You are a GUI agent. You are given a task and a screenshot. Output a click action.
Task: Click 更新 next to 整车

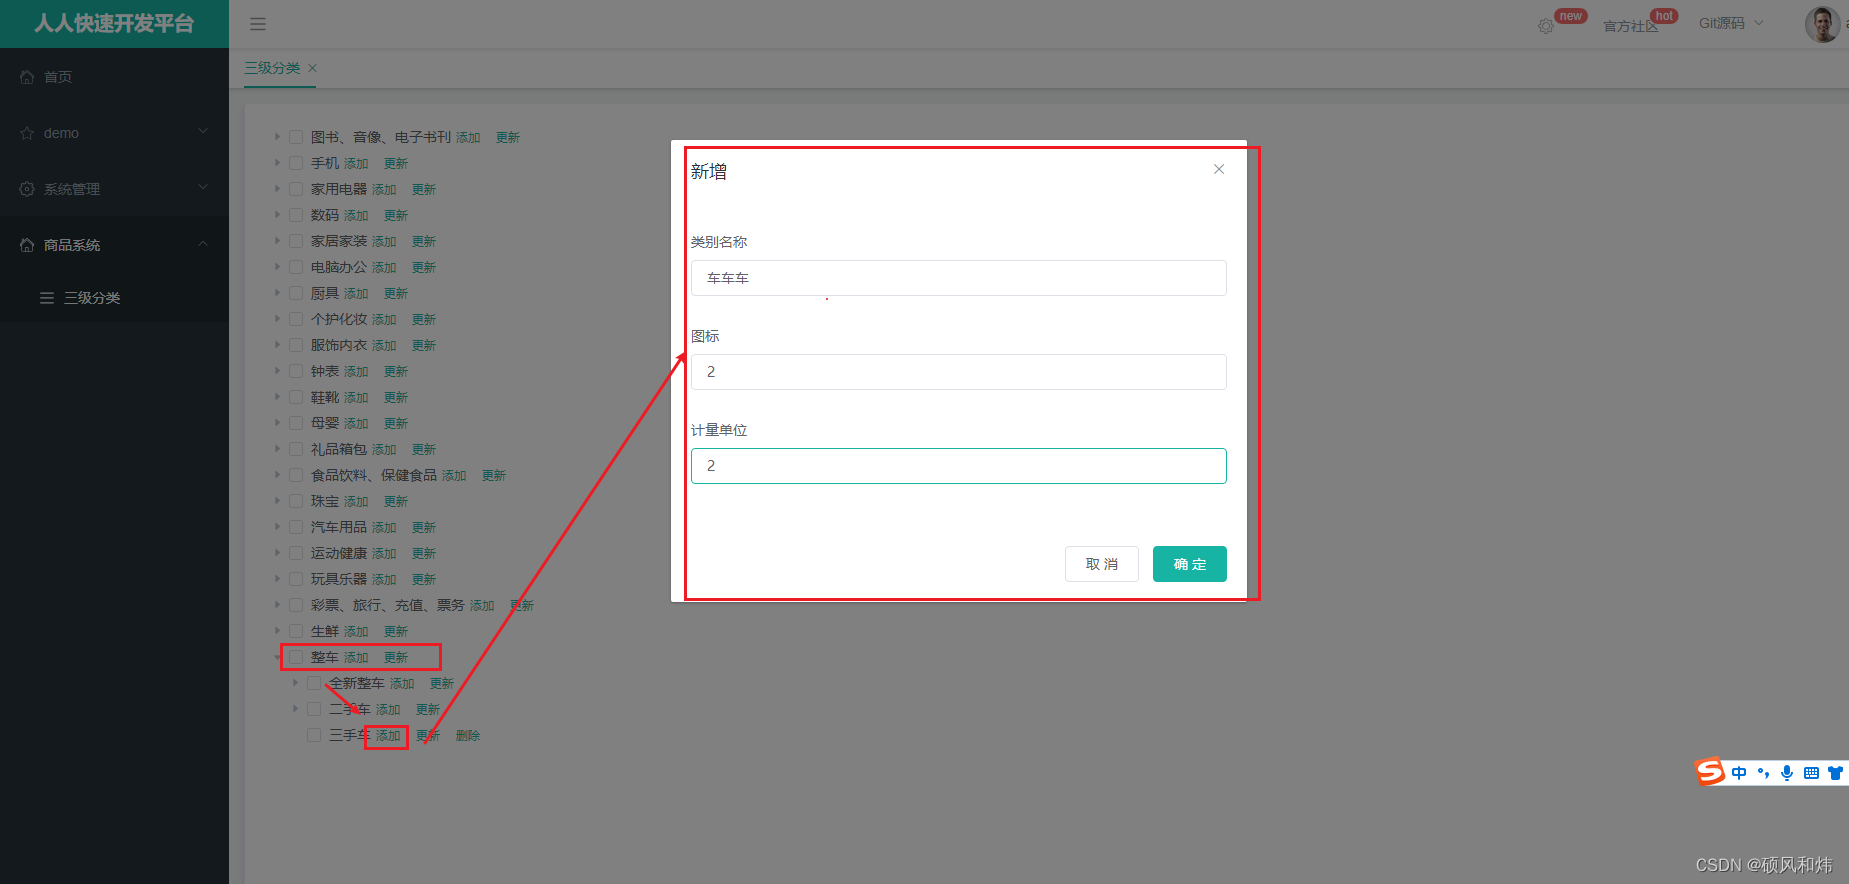coord(396,657)
